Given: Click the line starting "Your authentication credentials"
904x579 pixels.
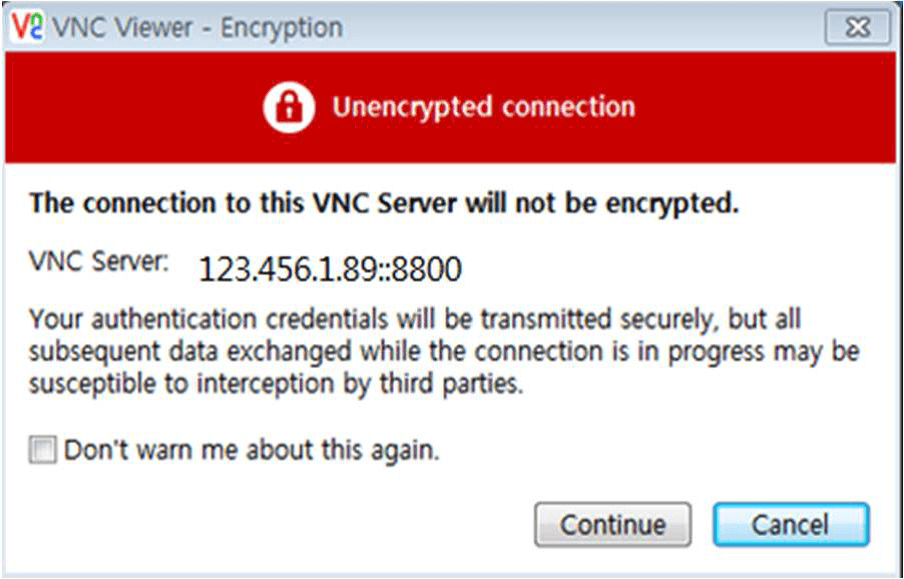Looking at the screenshot, I should pyautogui.click(x=415, y=320).
